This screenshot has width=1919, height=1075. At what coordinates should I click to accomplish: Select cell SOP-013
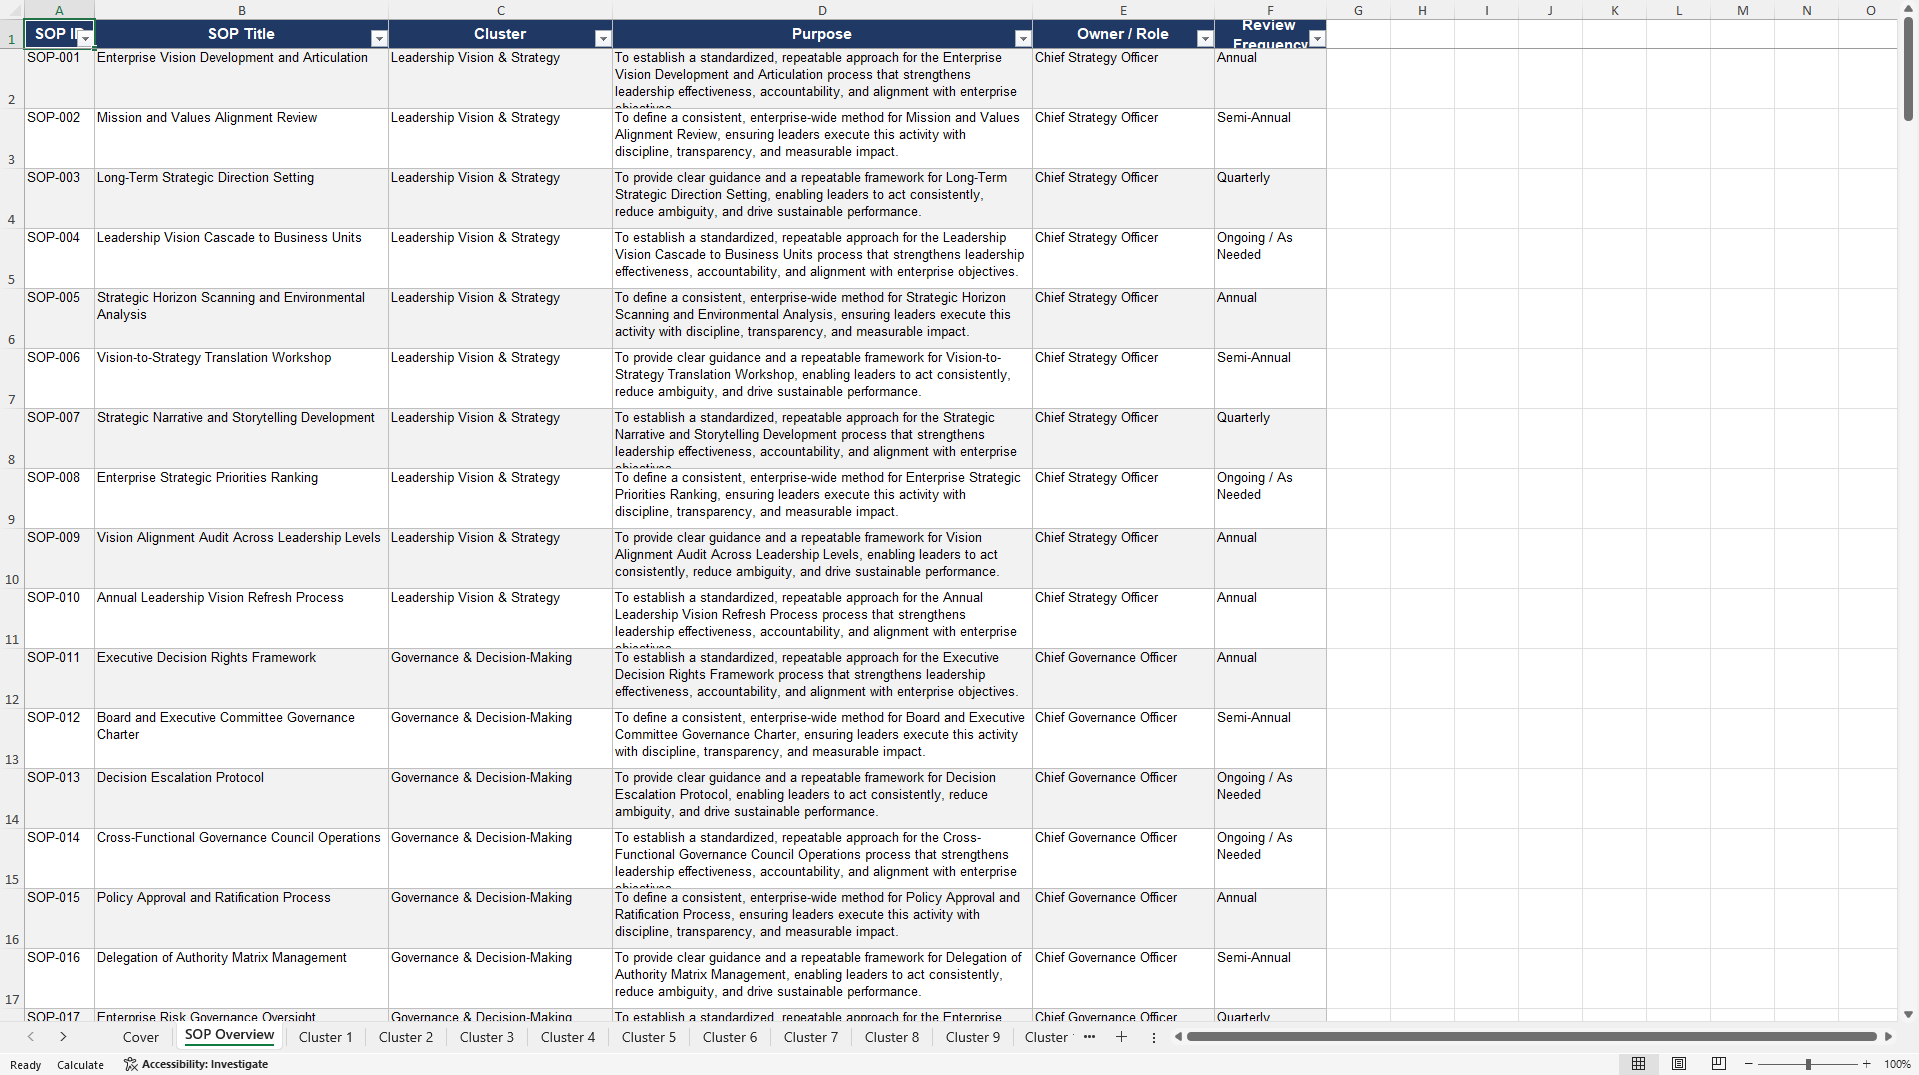(59, 799)
